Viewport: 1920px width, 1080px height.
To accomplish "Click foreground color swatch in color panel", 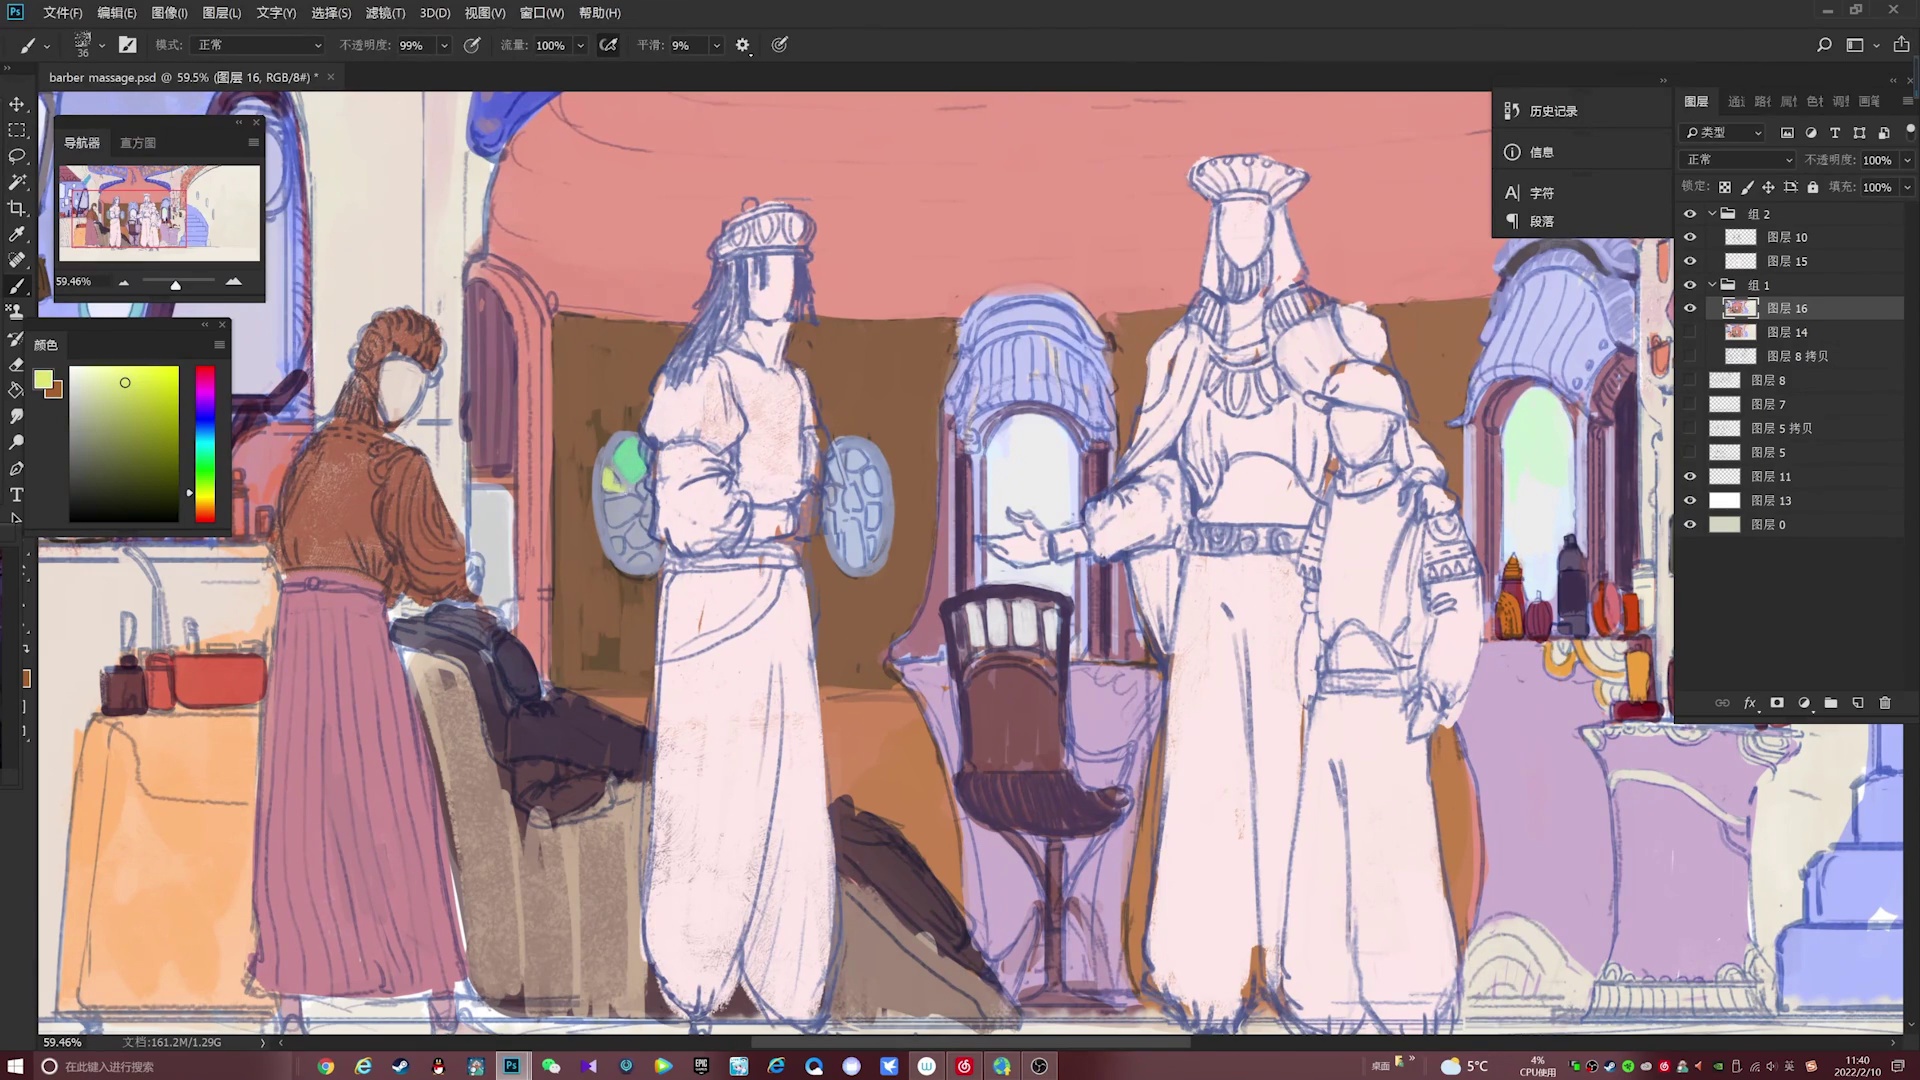I will (43, 379).
